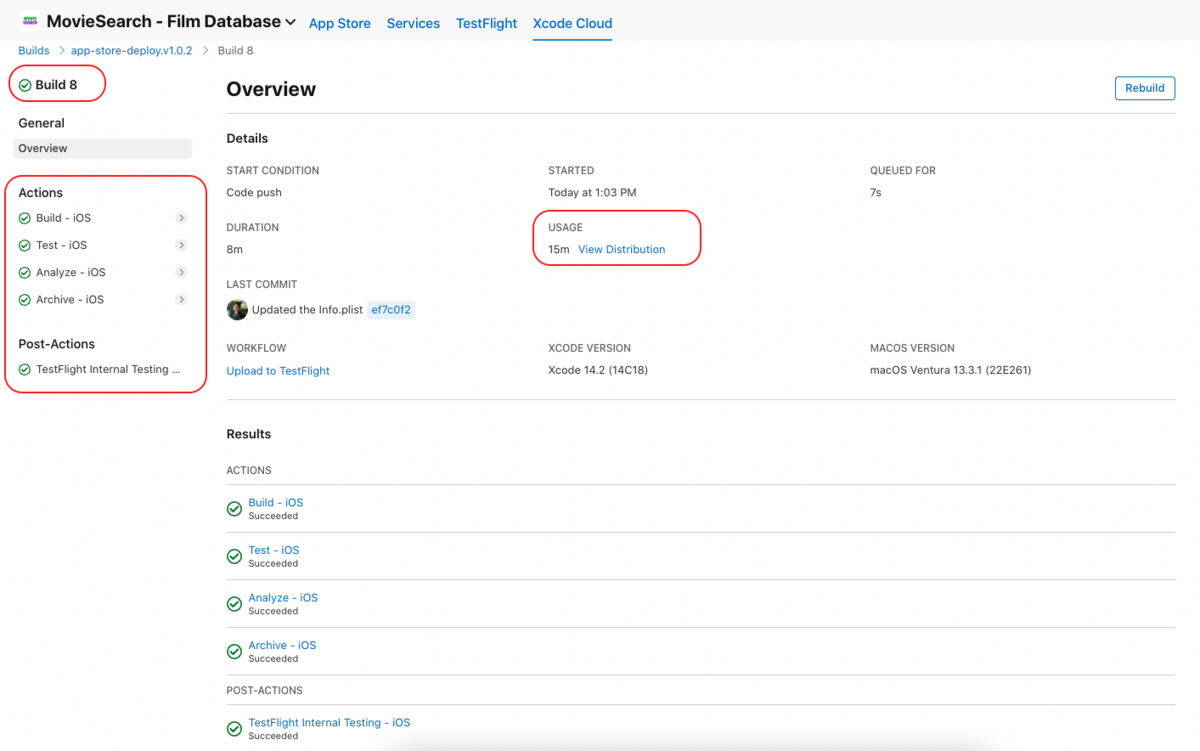
Task: Click the '7s' queued for value
Action: click(876, 192)
